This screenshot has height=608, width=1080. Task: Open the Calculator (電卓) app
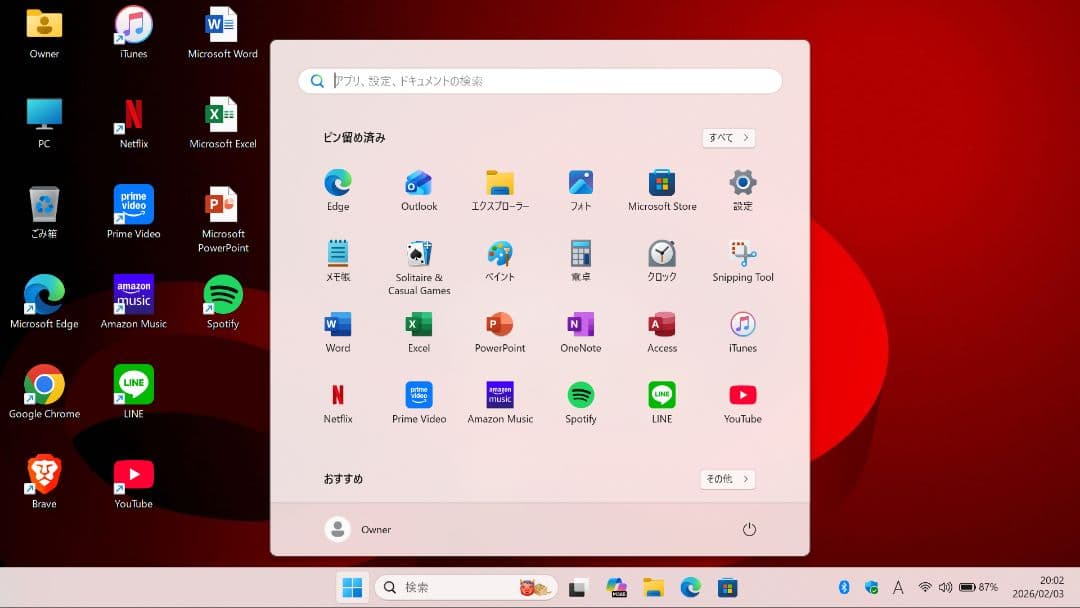pos(580,260)
